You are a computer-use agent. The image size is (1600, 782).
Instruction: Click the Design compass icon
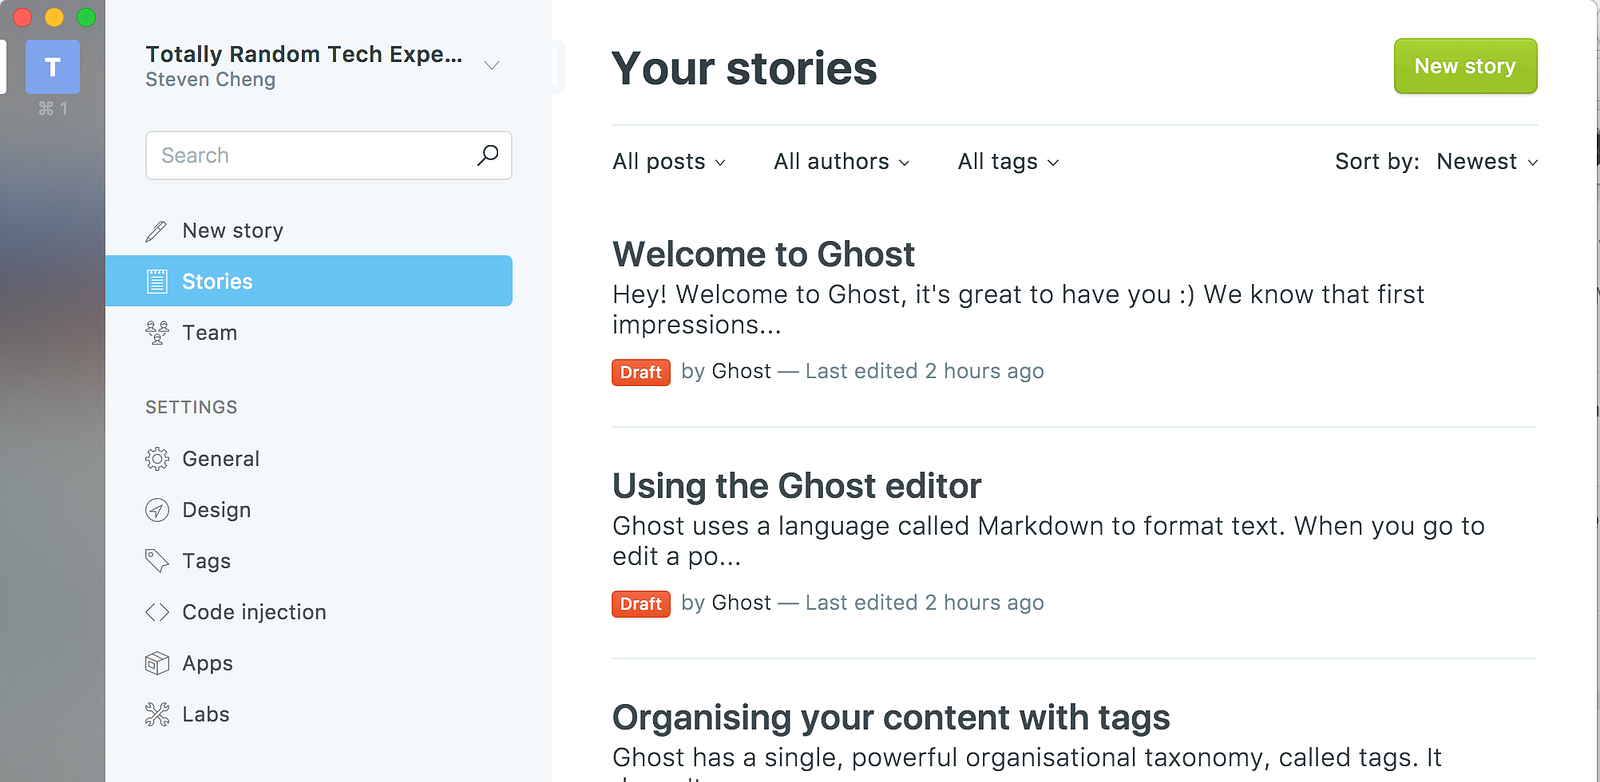click(157, 510)
